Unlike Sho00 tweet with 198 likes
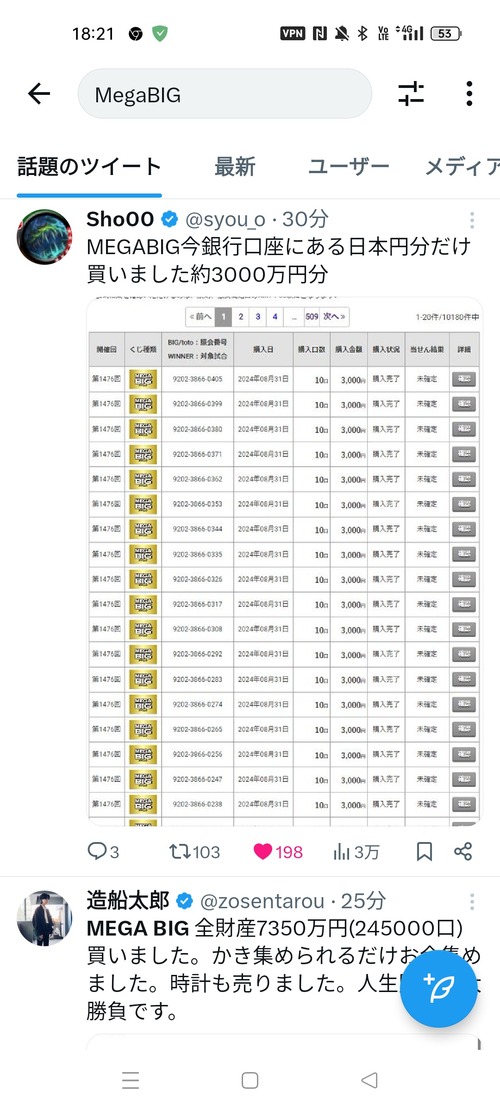 pyautogui.click(x=278, y=851)
